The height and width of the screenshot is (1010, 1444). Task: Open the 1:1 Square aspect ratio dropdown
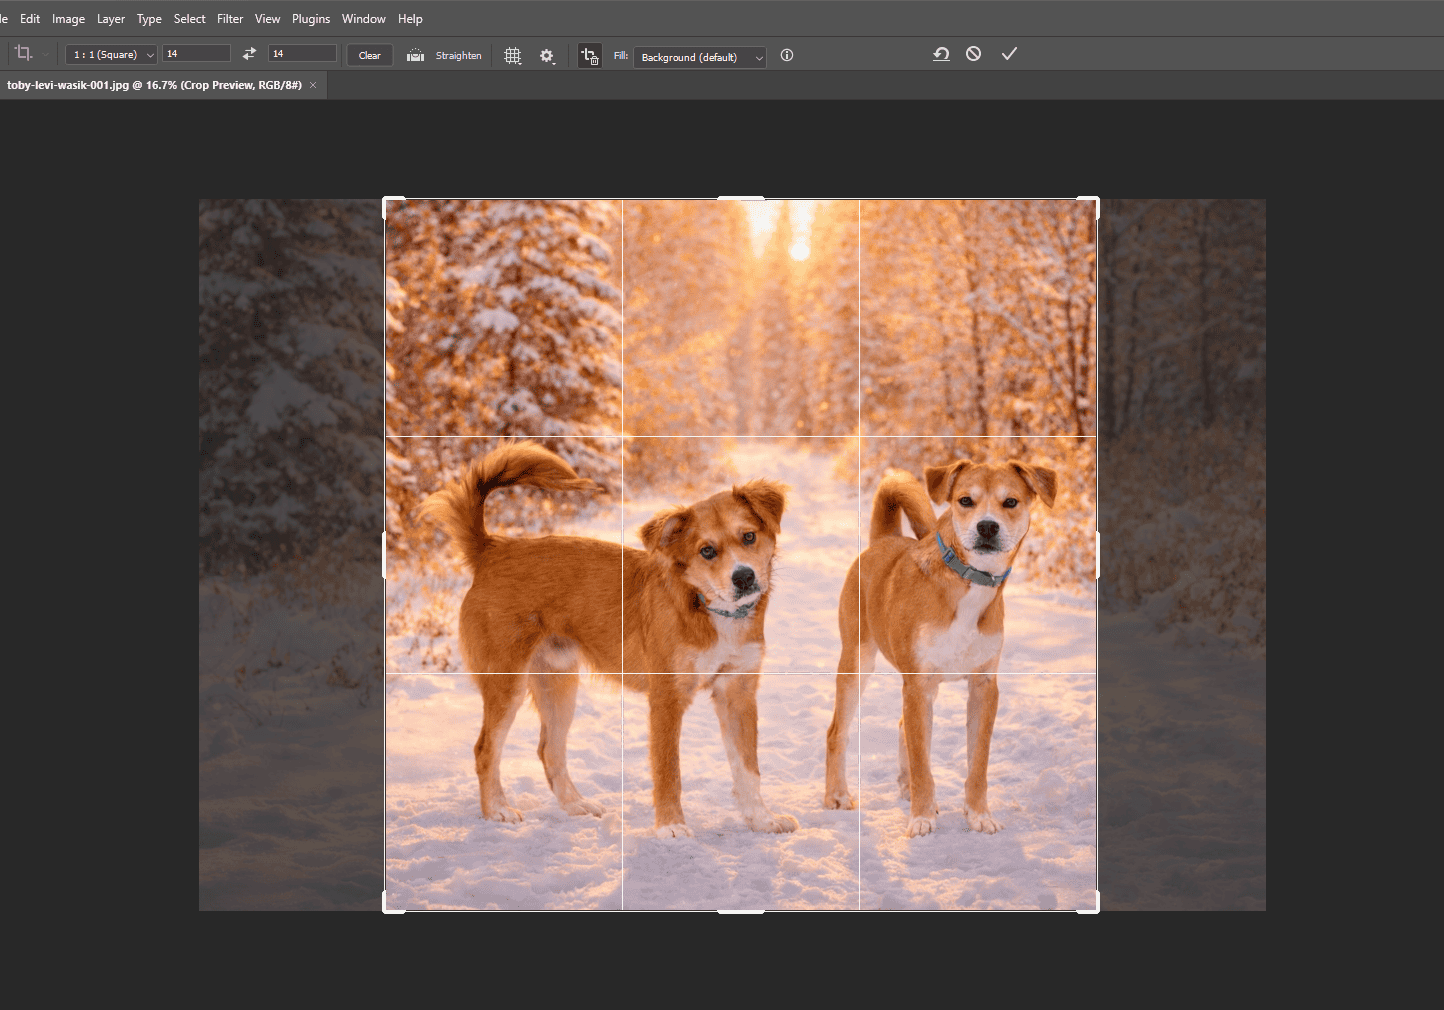[x=110, y=53]
